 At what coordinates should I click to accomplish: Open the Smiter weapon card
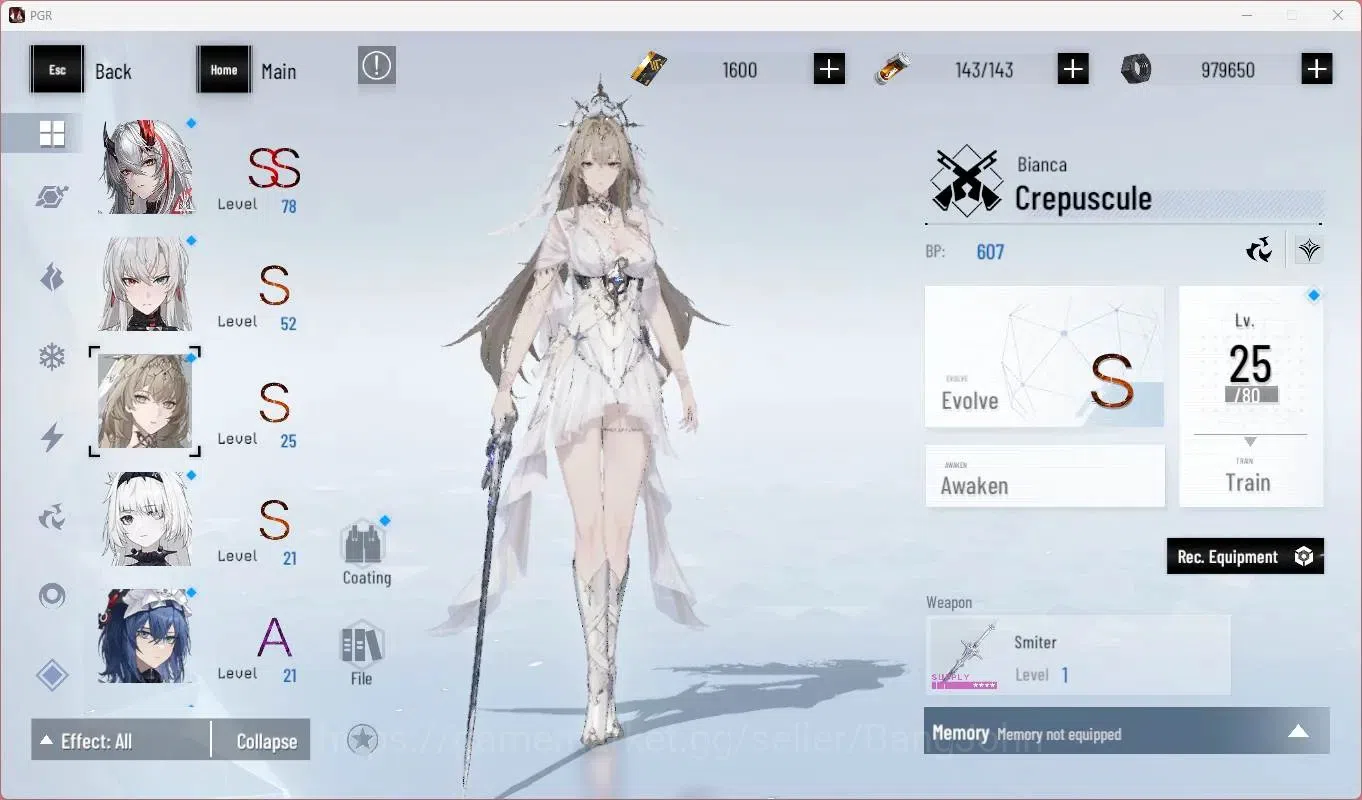click(x=1078, y=655)
